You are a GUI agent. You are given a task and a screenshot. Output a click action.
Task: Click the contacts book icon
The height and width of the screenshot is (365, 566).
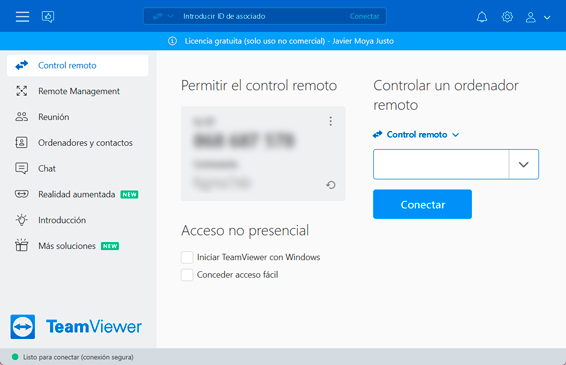[21, 143]
